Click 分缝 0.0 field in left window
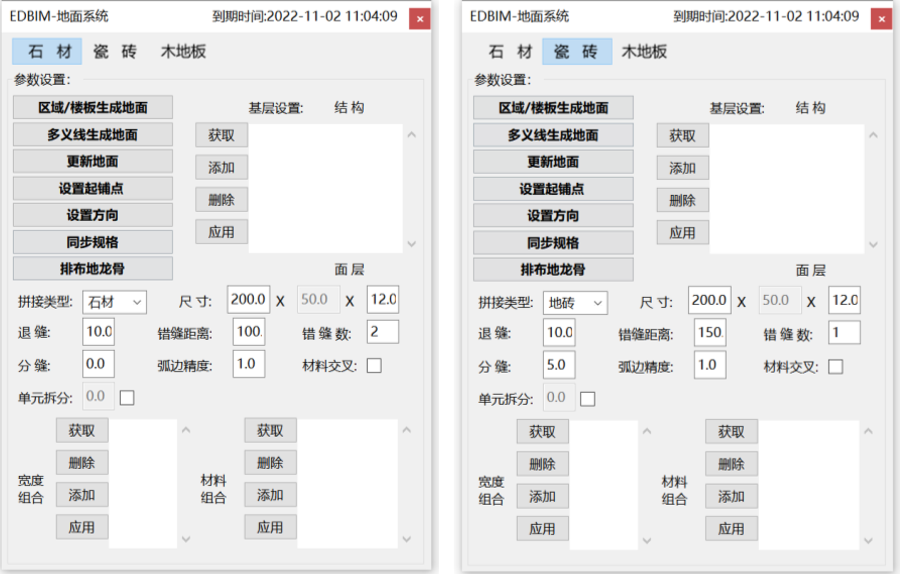900x574 pixels. point(98,363)
